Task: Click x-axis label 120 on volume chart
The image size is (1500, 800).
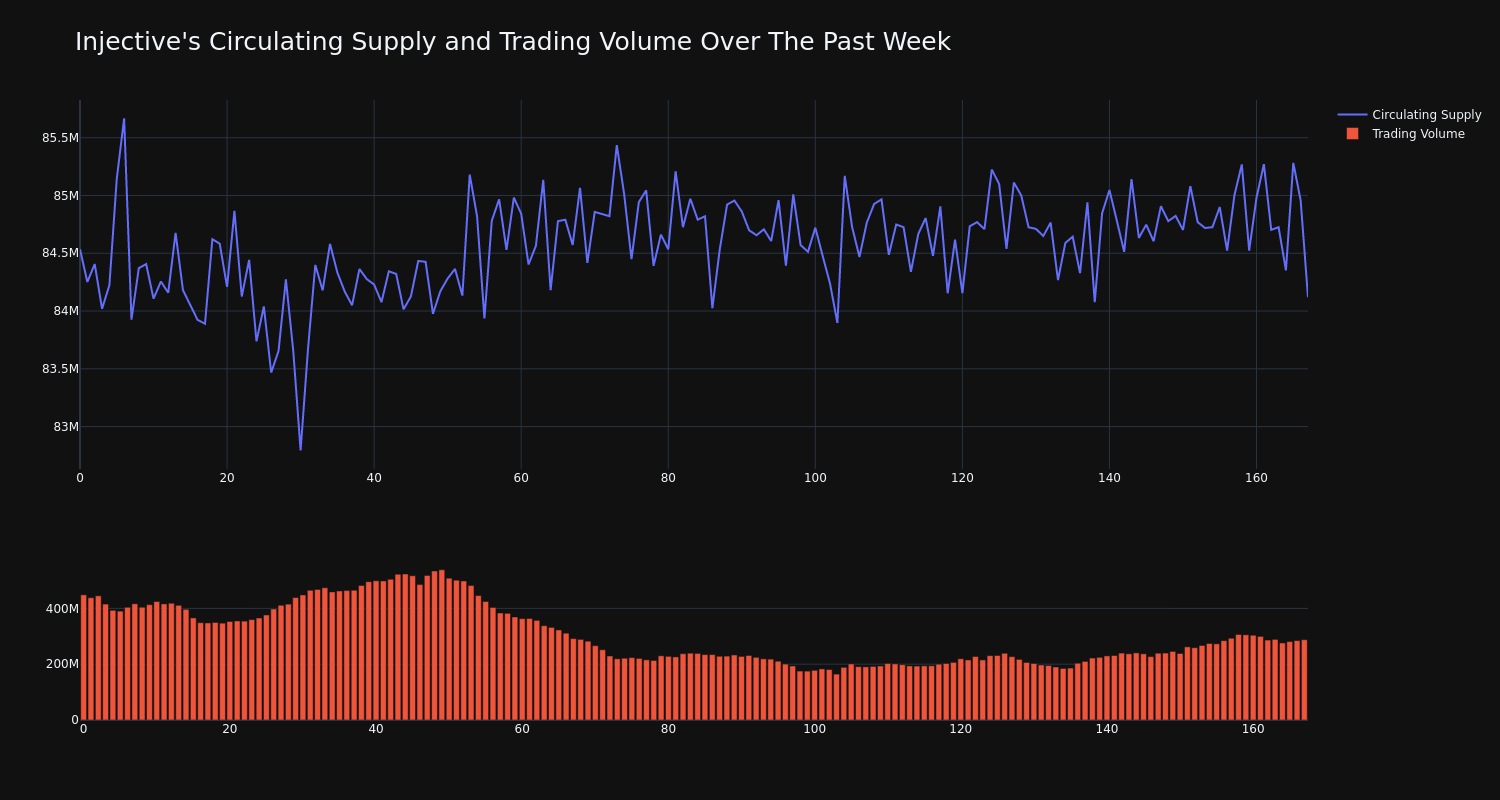Action: click(x=960, y=729)
